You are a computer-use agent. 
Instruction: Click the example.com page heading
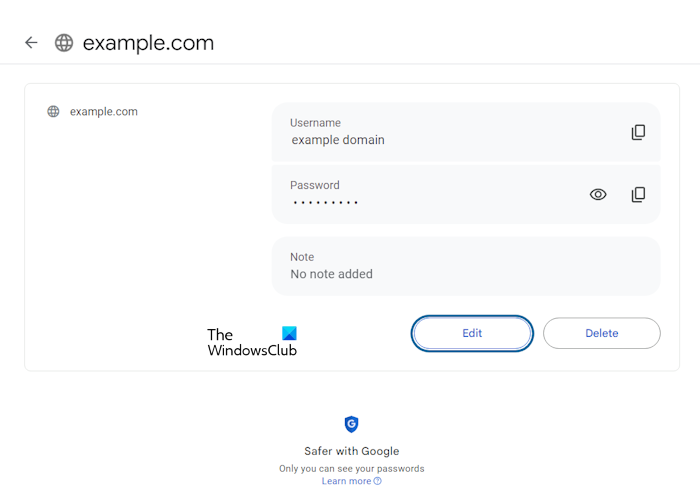(x=148, y=43)
